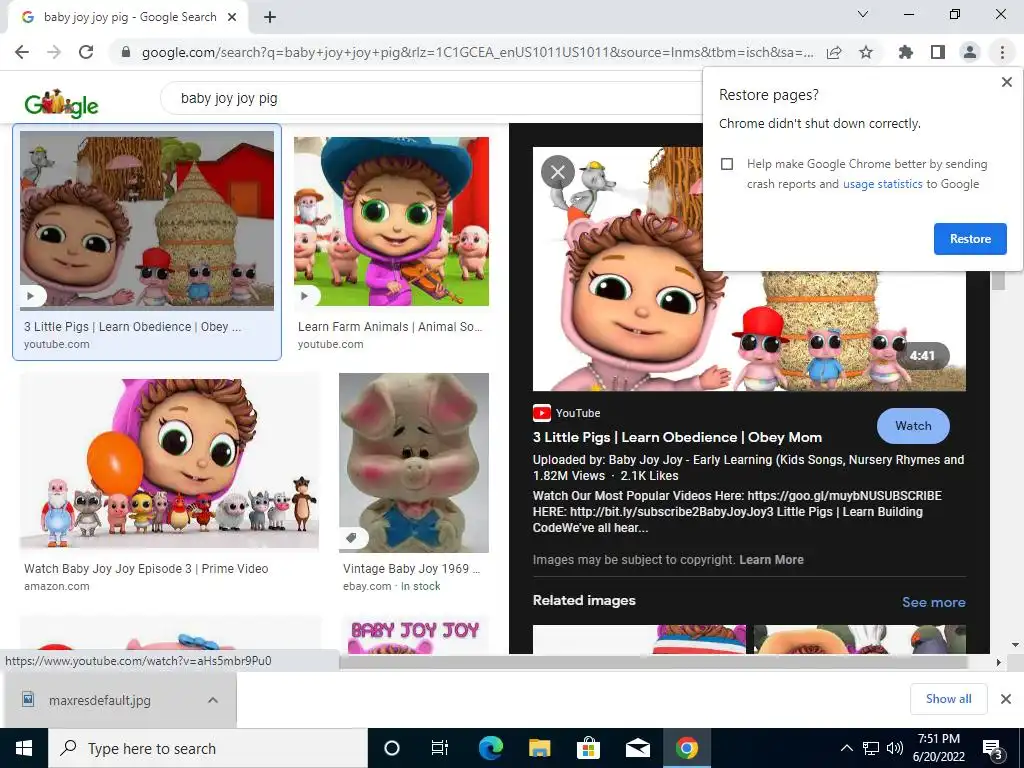This screenshot has height=768, width=1024.
Task: Click the Watch button
Action: click(x=913, y=426)
